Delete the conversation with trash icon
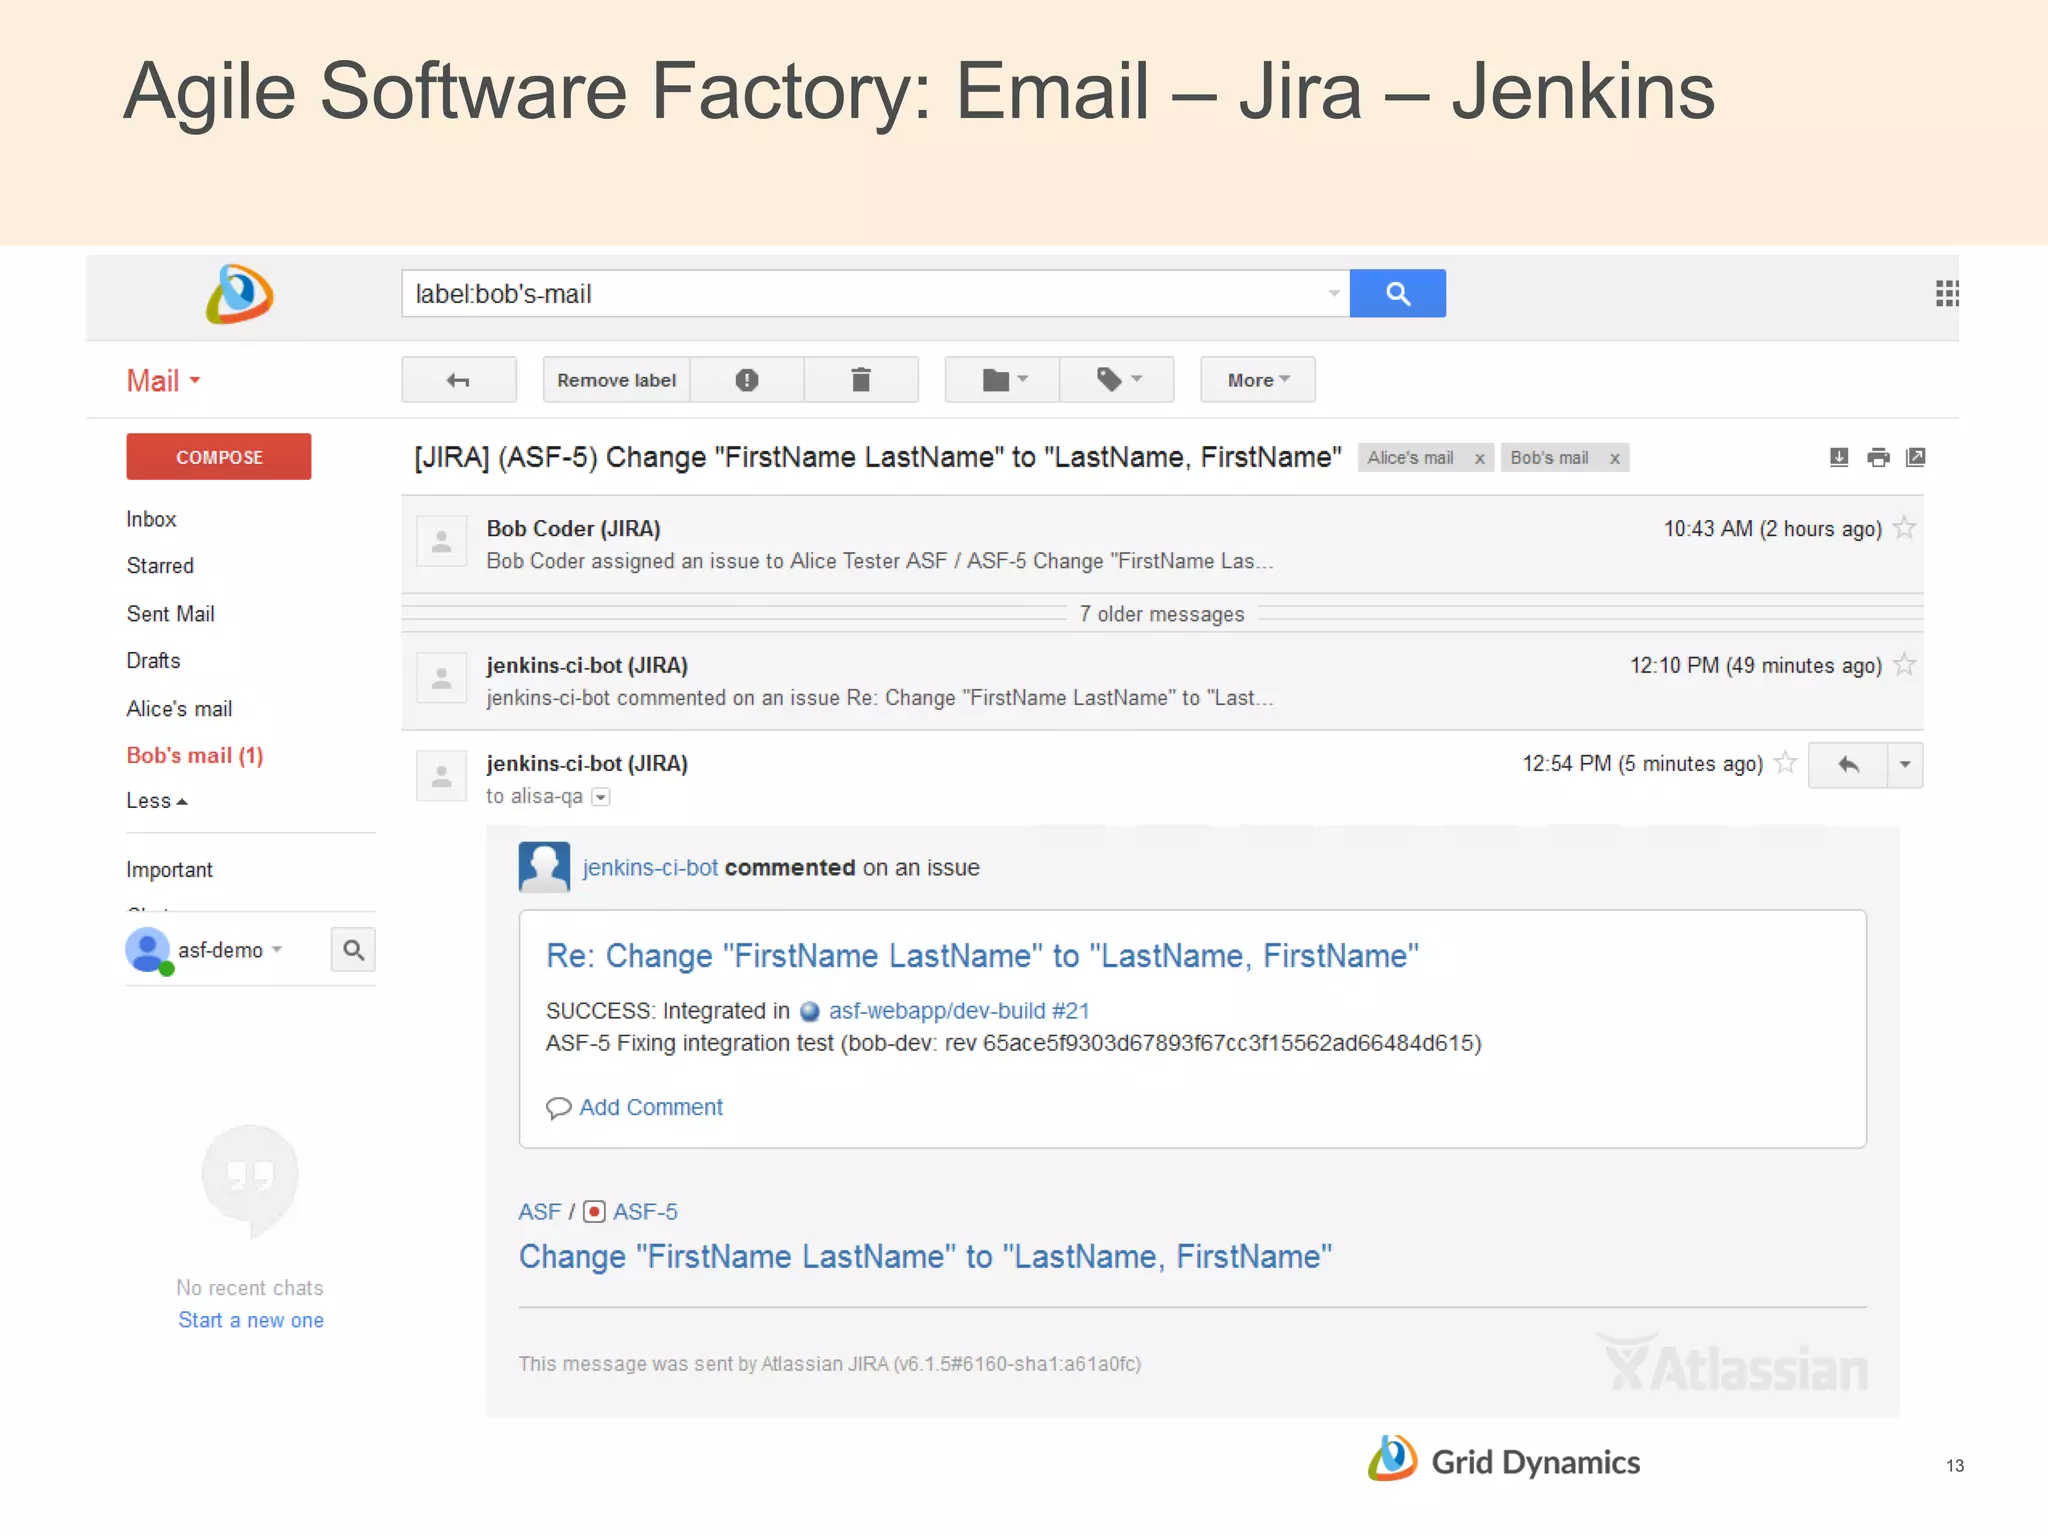2048x1536 pixels. 861,380
